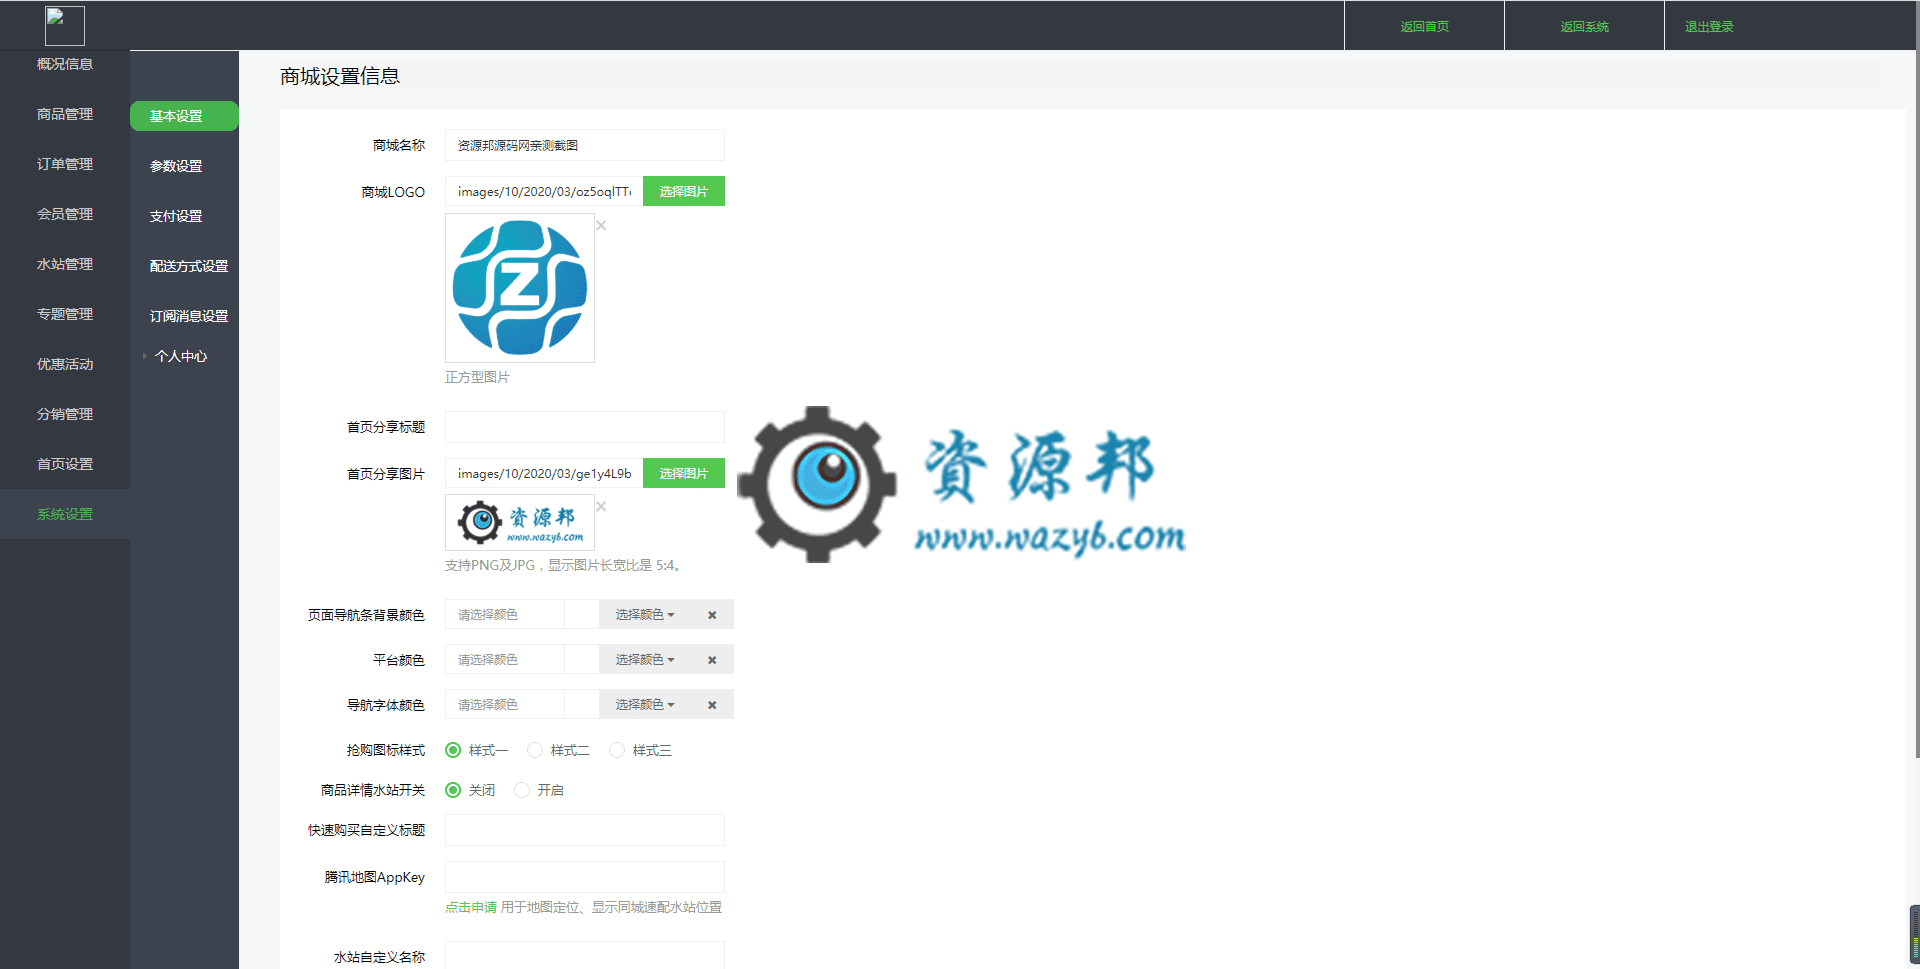Open 首页设置 in the sidebar
Image resolution: width=1920 pixels, height=969 pixels.
coord(65,464)
